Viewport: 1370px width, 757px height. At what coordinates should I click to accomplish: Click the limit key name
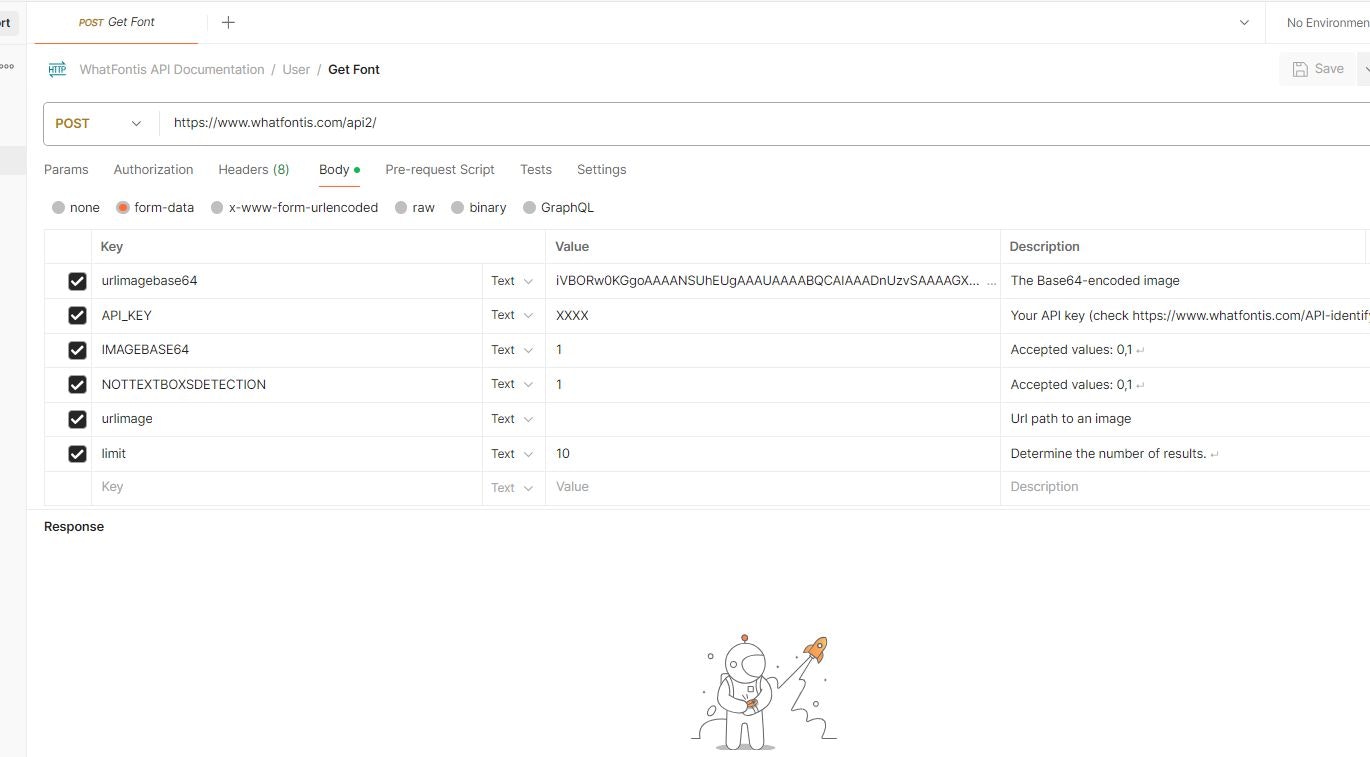point(114,454)
